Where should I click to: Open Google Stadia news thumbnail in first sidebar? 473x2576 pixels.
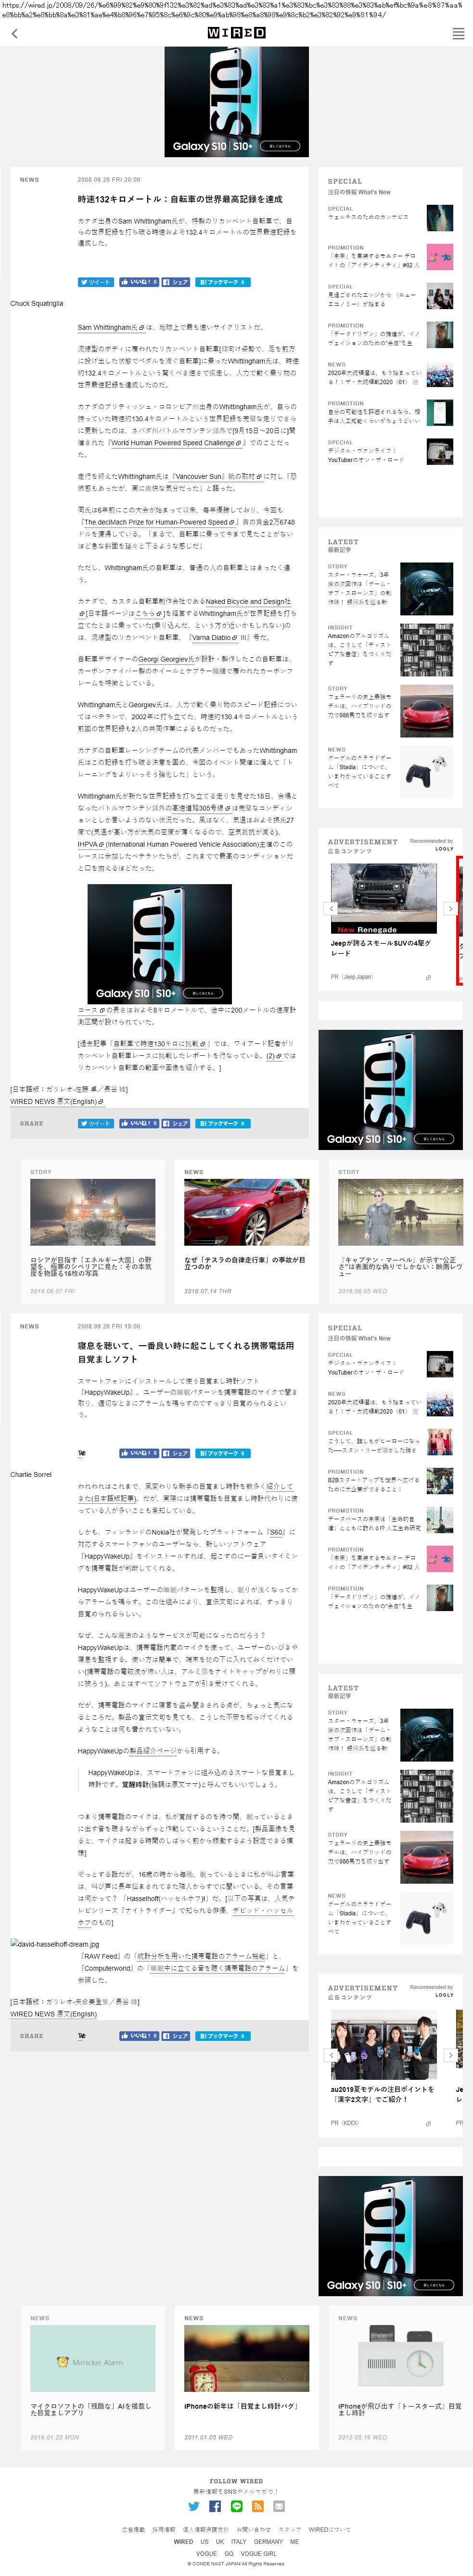pyautogui.click(x=426, y=772)
